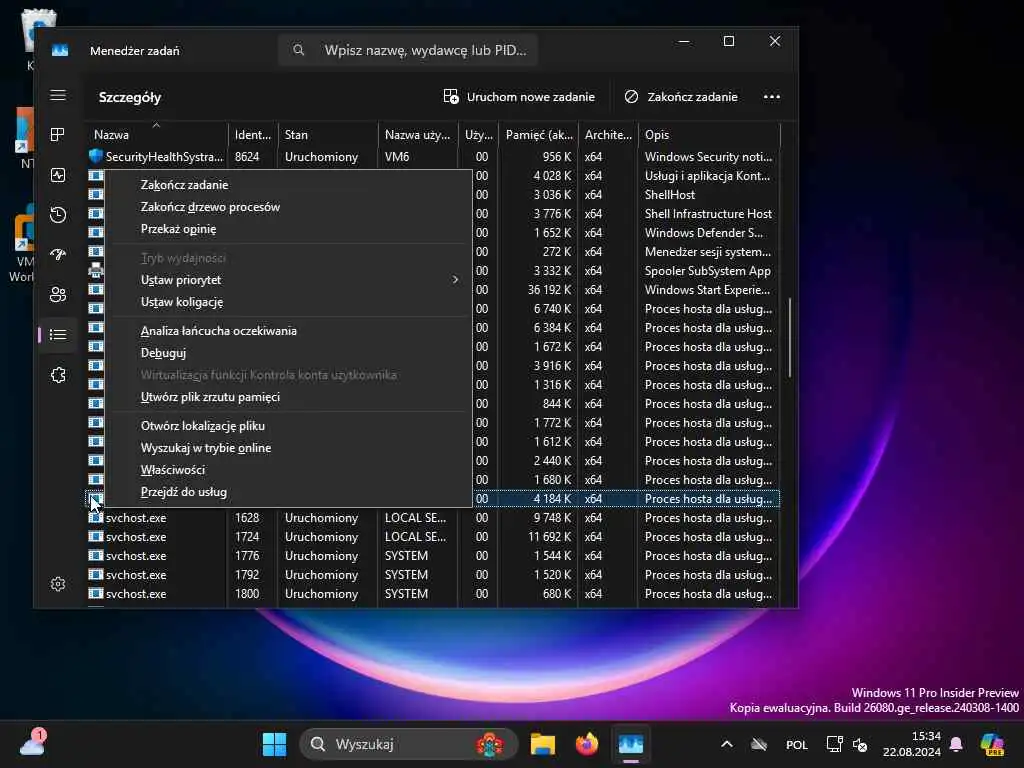Open Startup apps page icon in sidebar
Image resolution: width=1024 pixels, height=768 pixels.
pos(57,255)
